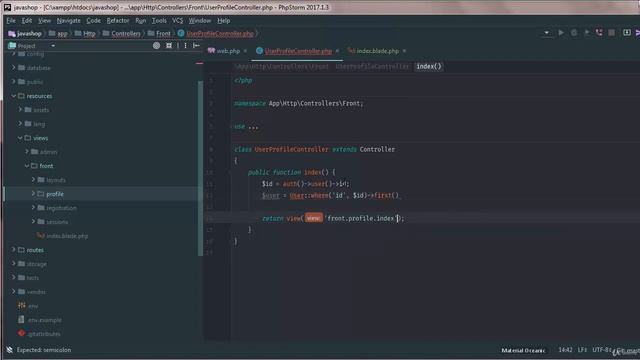
Task: Click the javashop breadcrumb in navigation bar
Action: tap(25, 33)
